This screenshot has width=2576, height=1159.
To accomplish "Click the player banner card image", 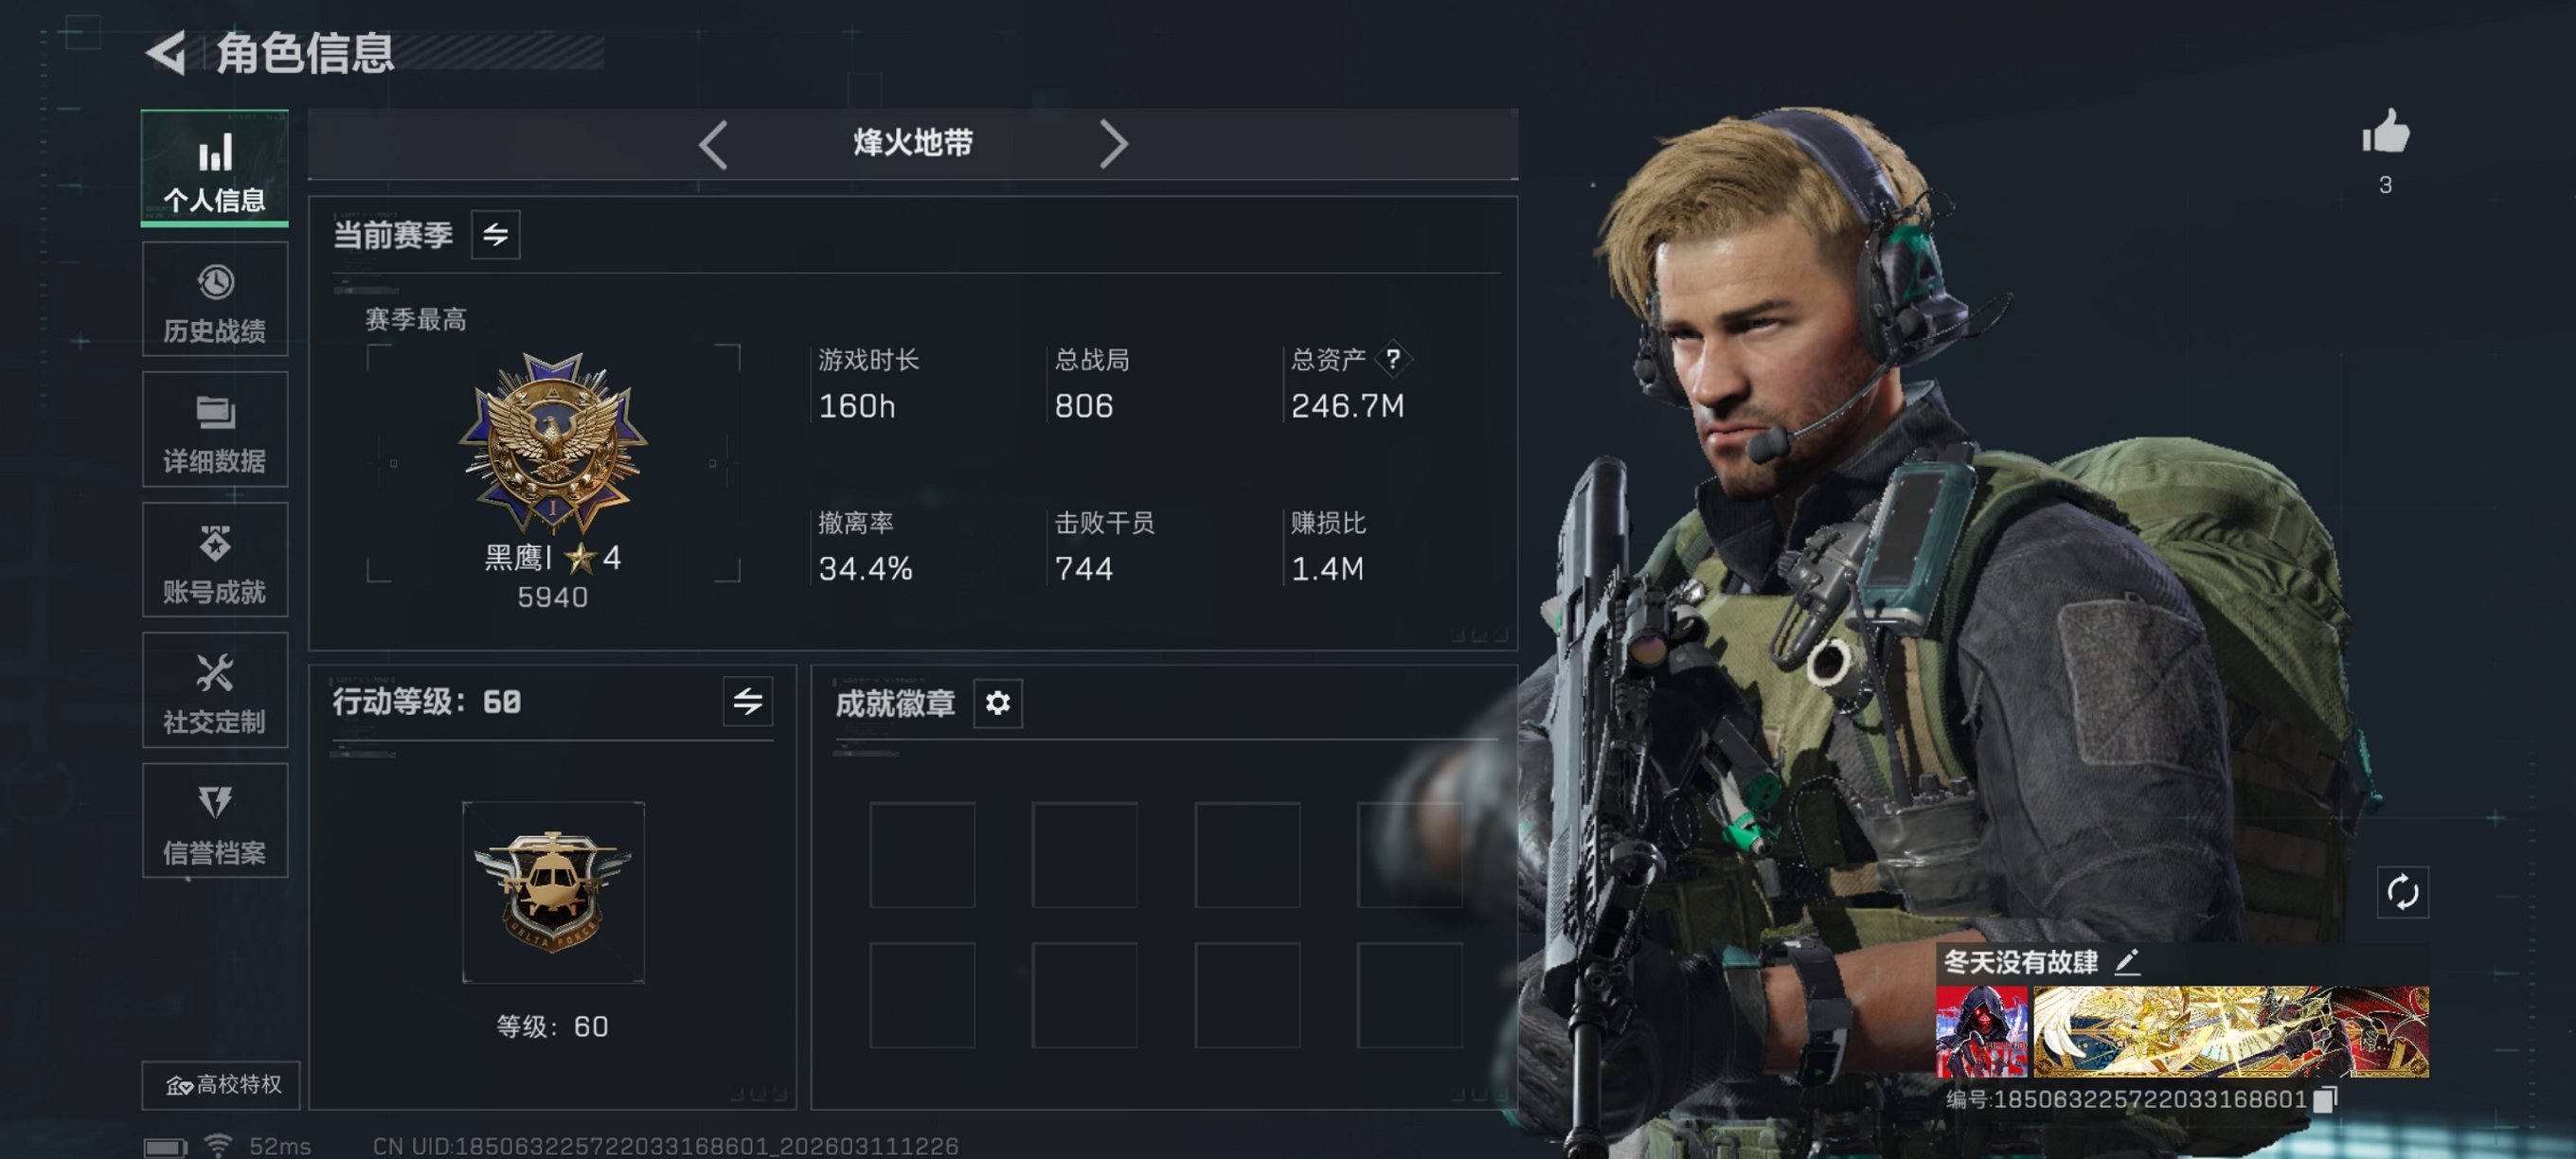I will pos(2182,1031).
